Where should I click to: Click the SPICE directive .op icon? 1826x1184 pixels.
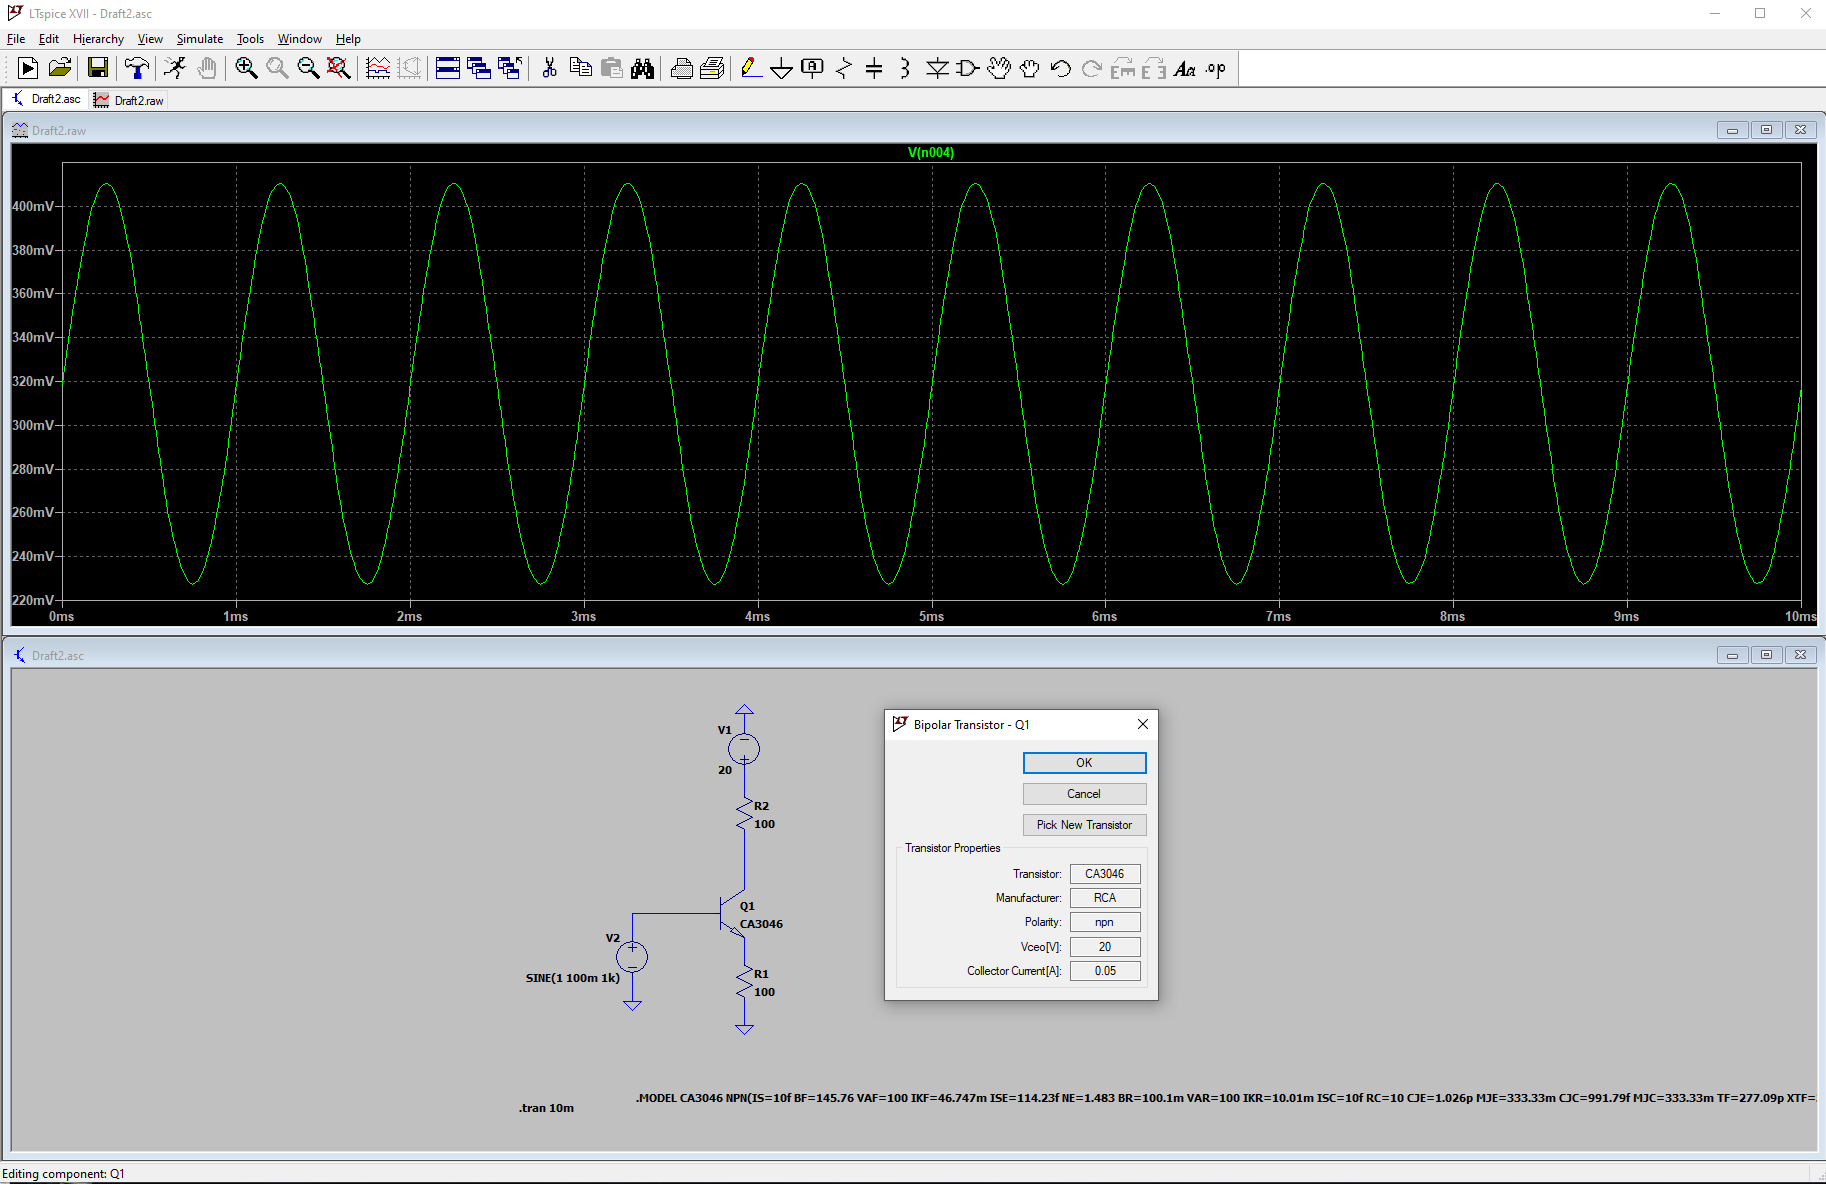(x=1216, y=68)
